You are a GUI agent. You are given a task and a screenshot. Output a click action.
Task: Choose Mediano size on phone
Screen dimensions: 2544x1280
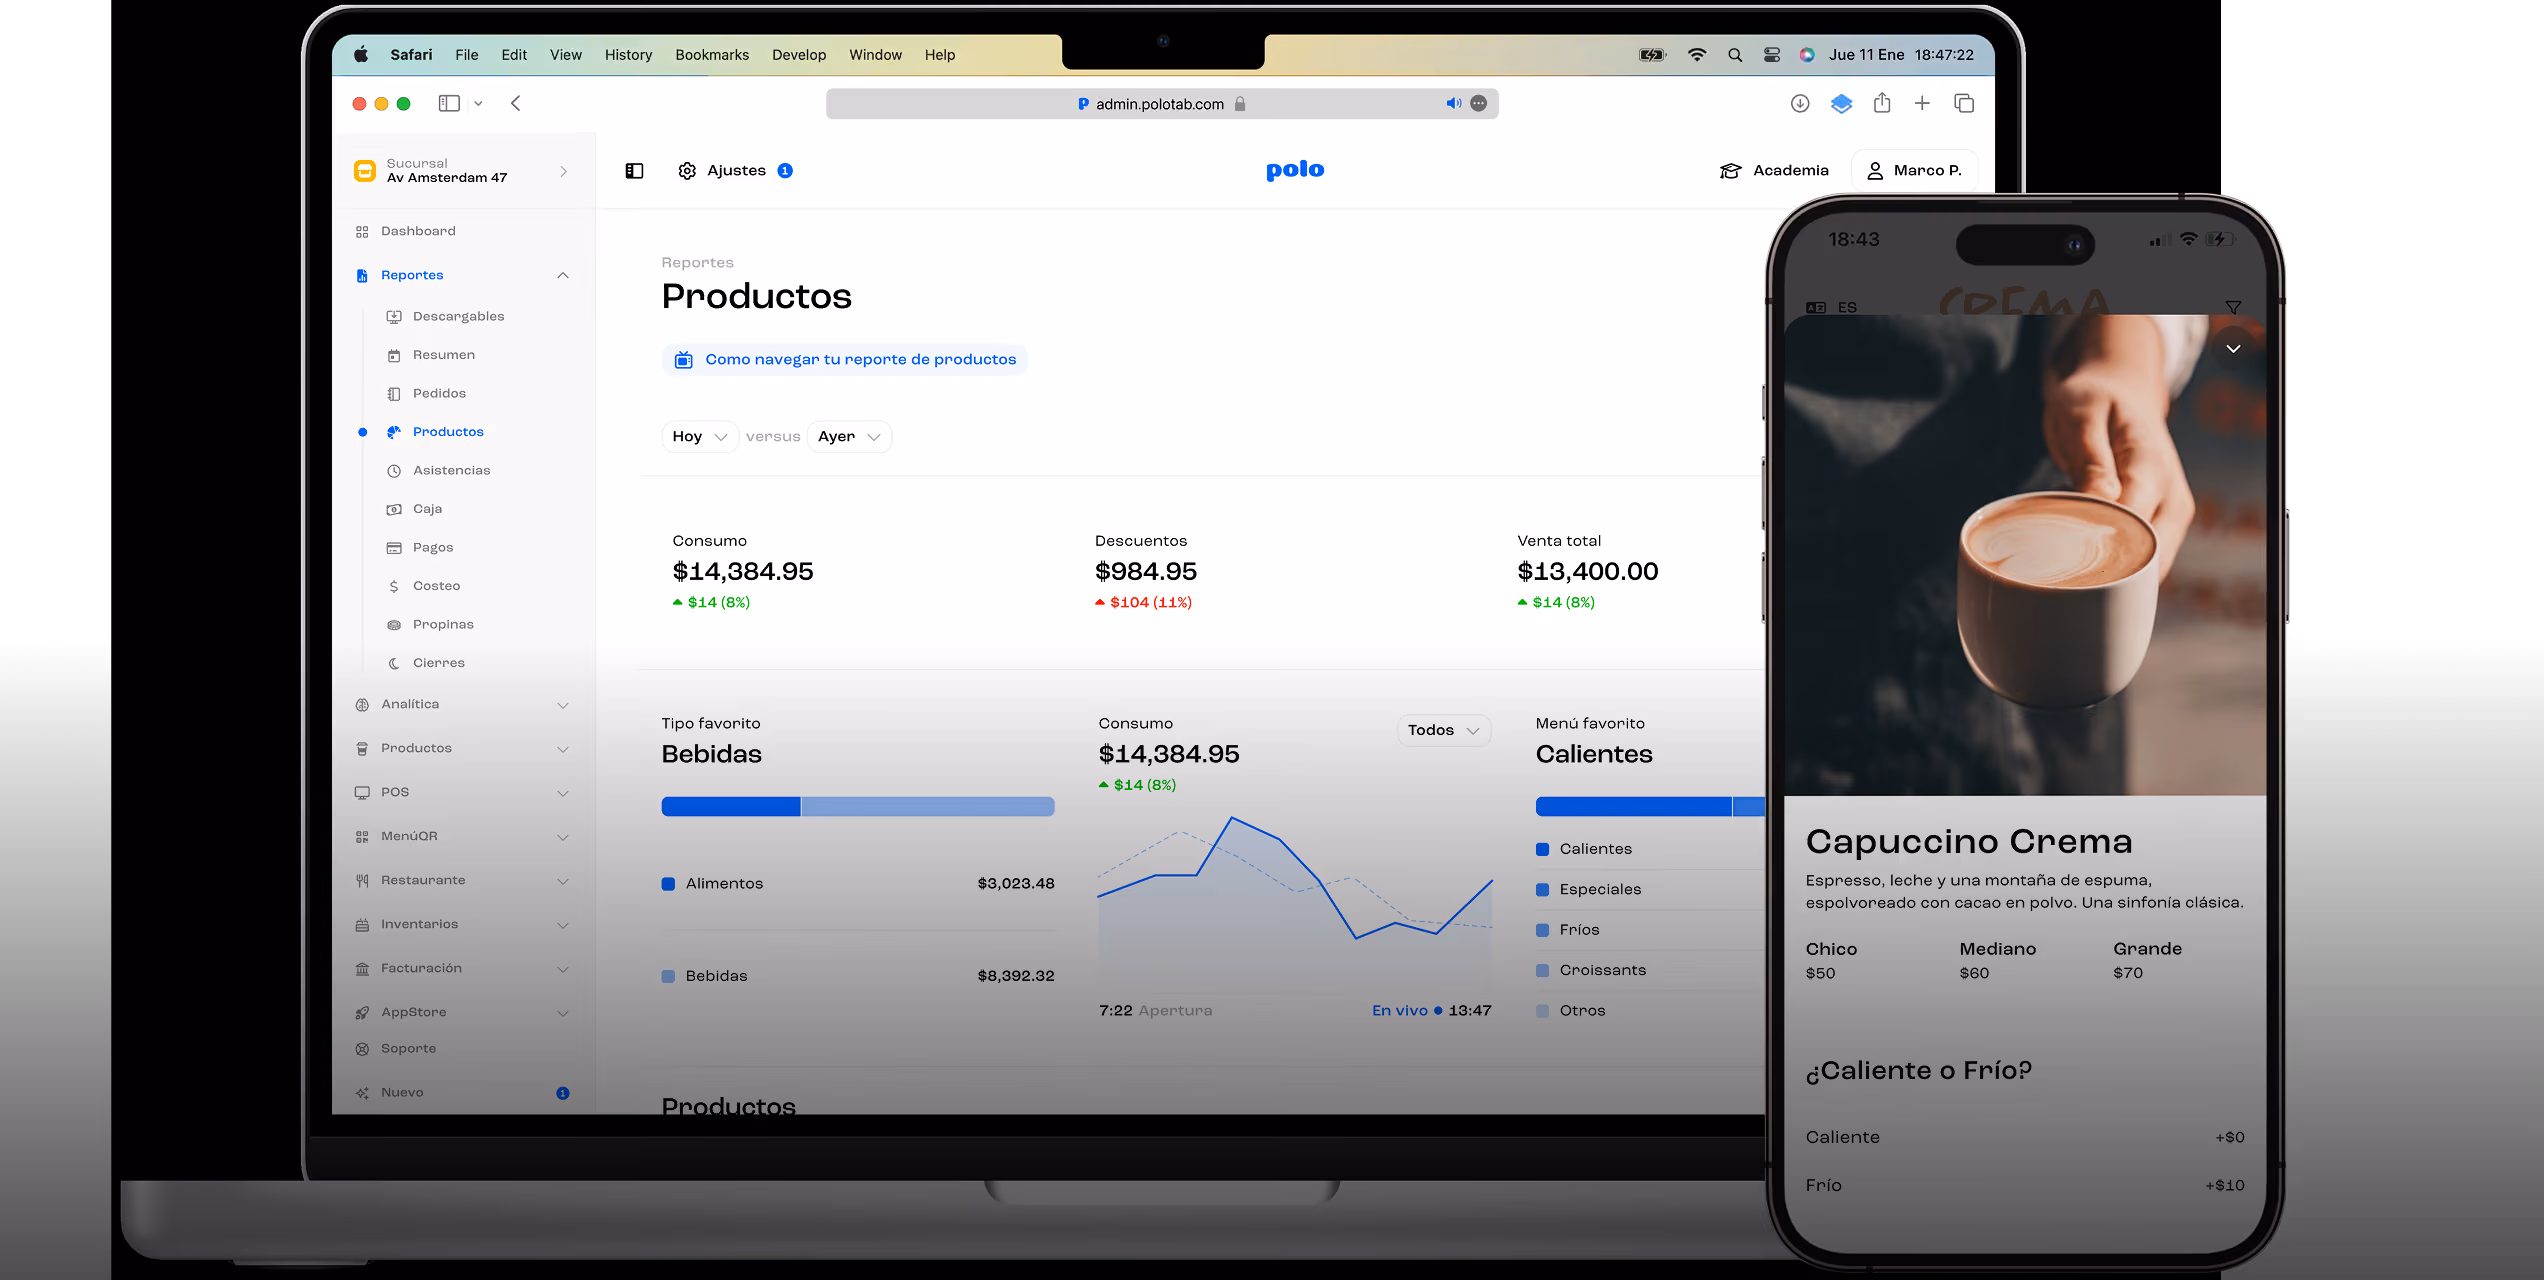[1997, 960]
